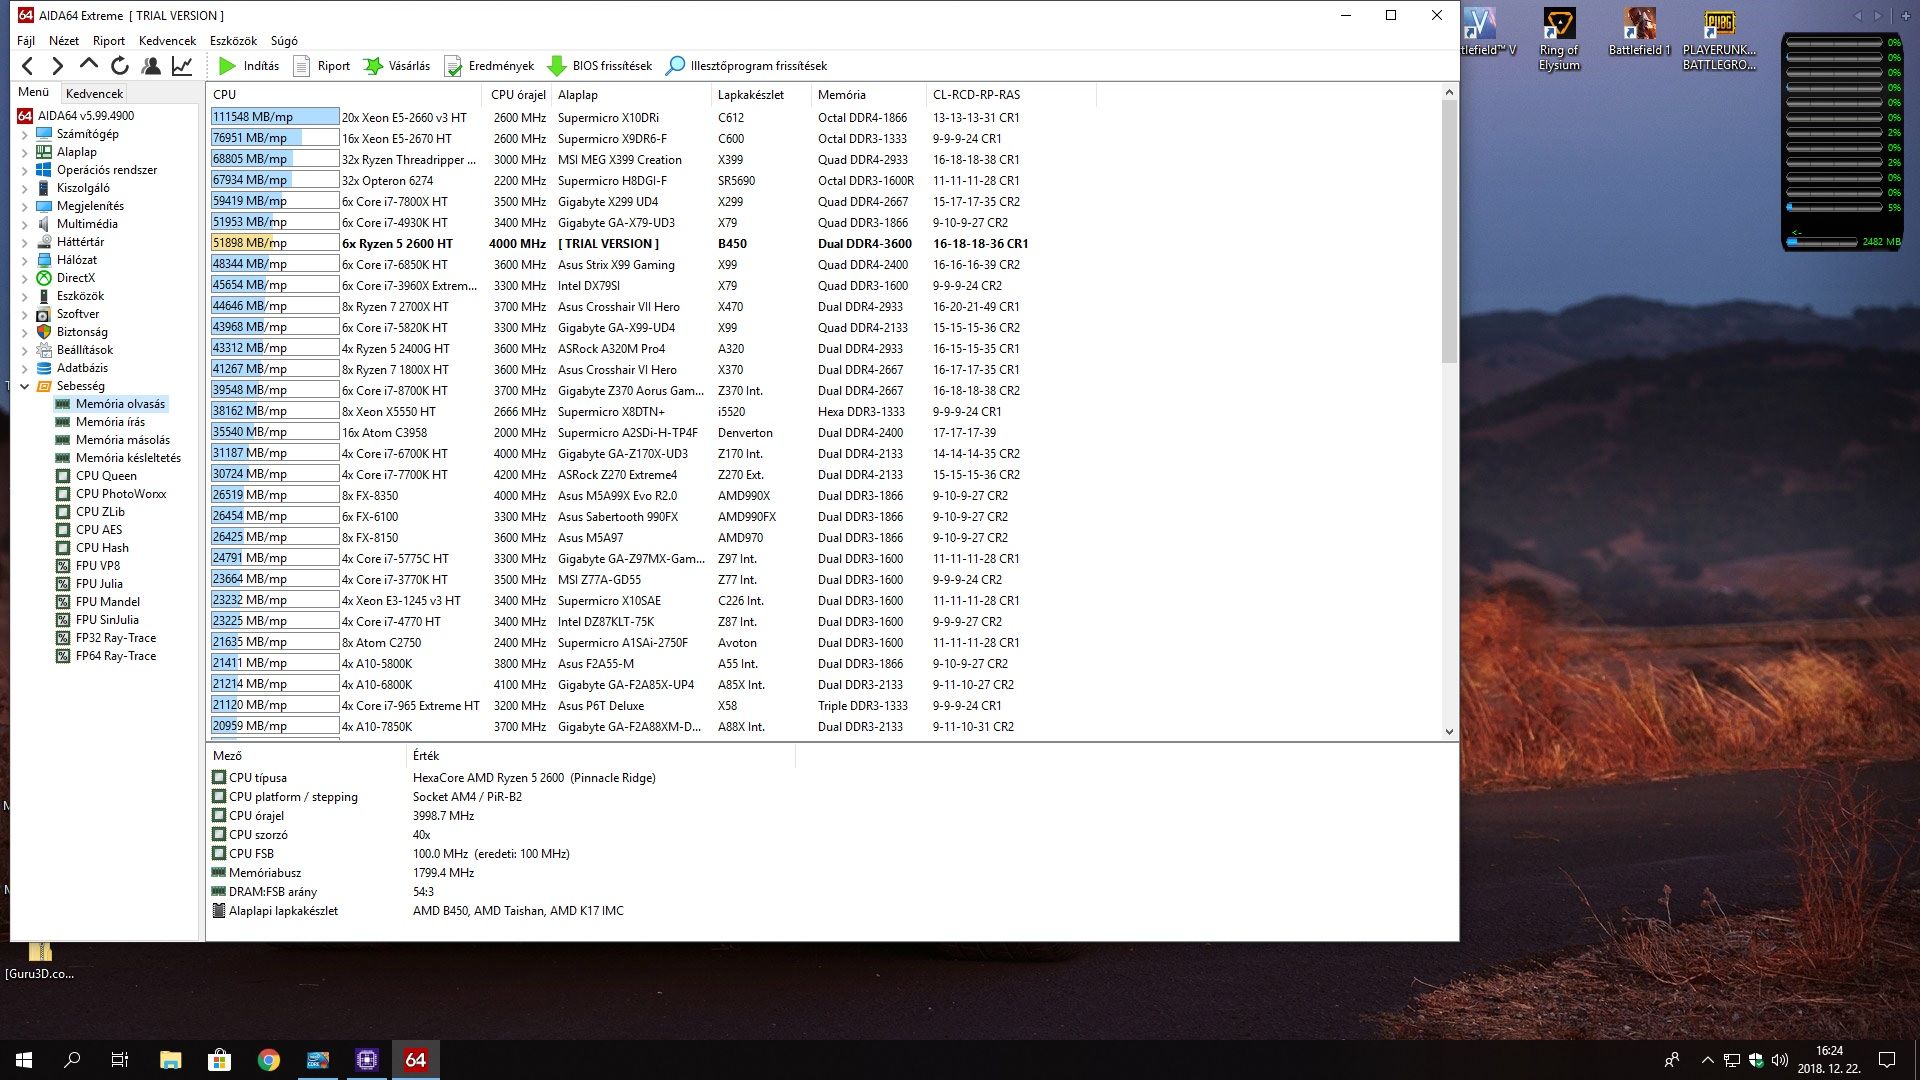Image resolution: width=1920 pixels, height=1080 pixels.
Task: Select the DirectX Xbox icon item
Action: tap(44, 278)
